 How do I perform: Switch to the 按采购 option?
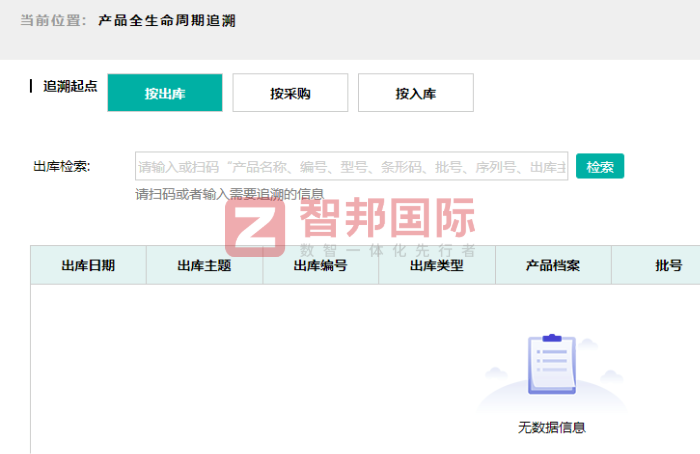tap(290, 93)
